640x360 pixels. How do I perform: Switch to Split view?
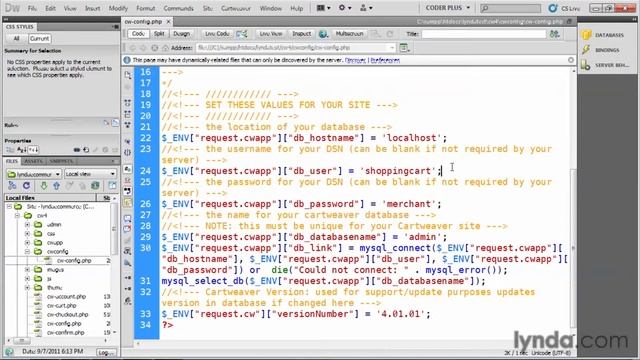click(159, 34)
